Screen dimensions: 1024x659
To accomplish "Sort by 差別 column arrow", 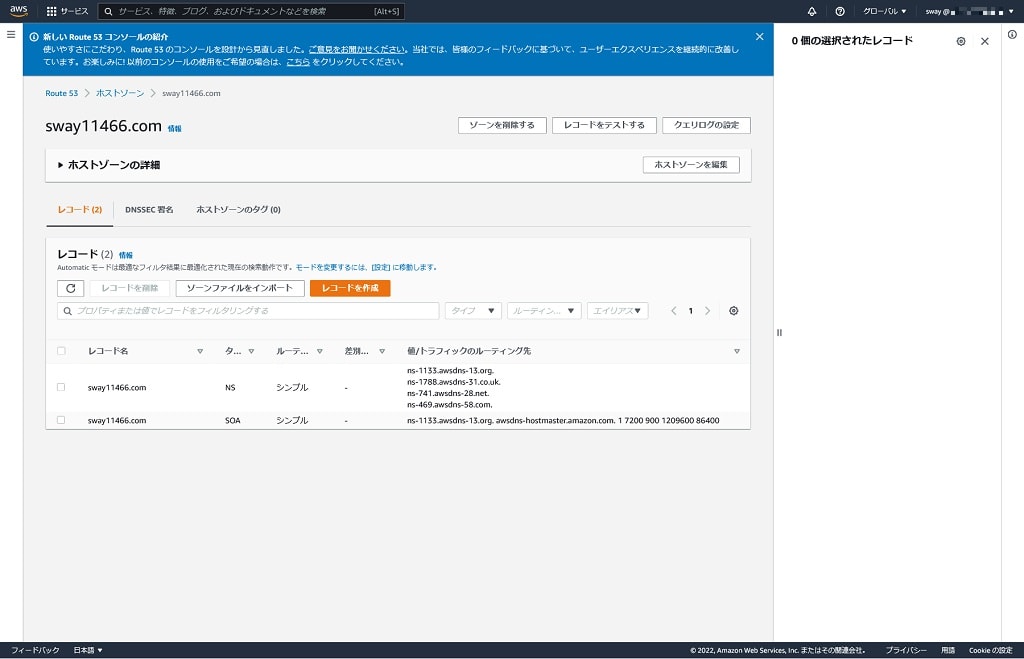I will click(382, 351).
